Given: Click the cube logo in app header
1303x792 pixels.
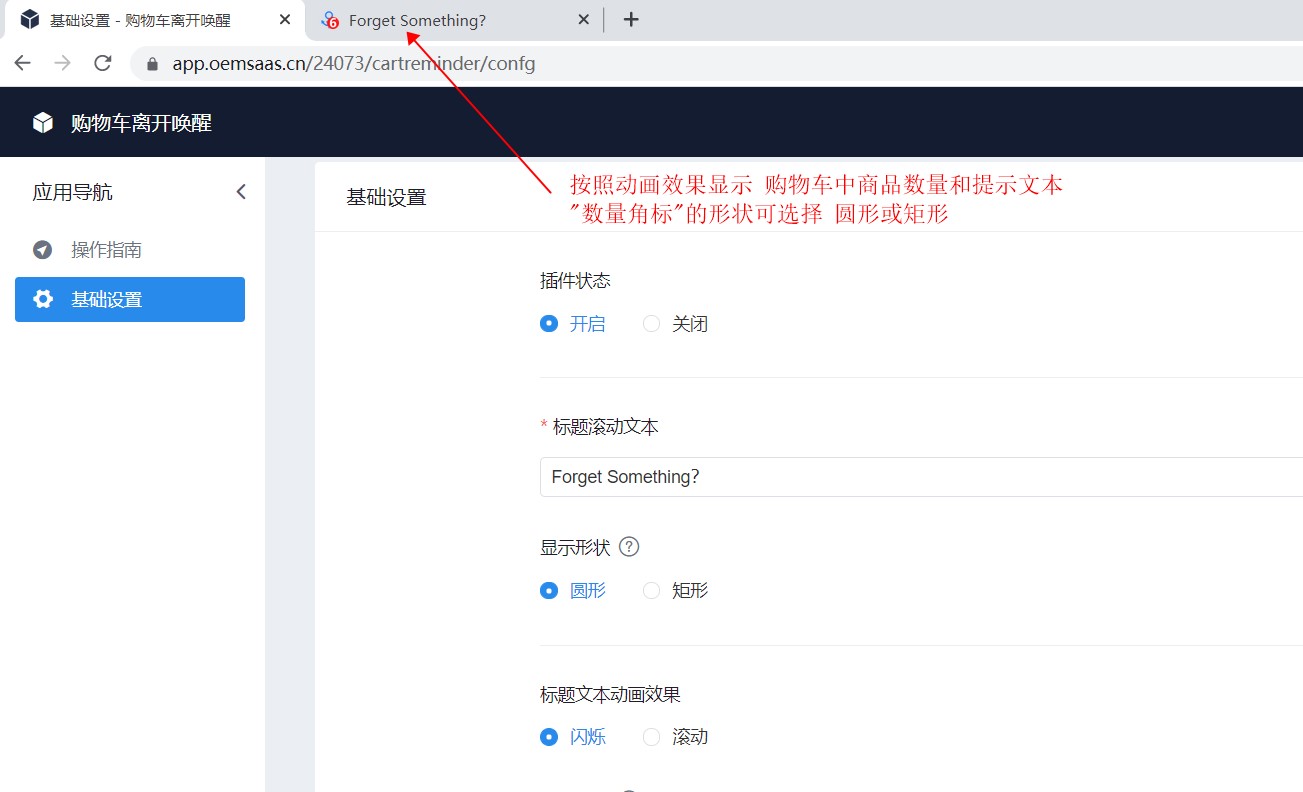Looking at the screenshot, I should [43, 123].
